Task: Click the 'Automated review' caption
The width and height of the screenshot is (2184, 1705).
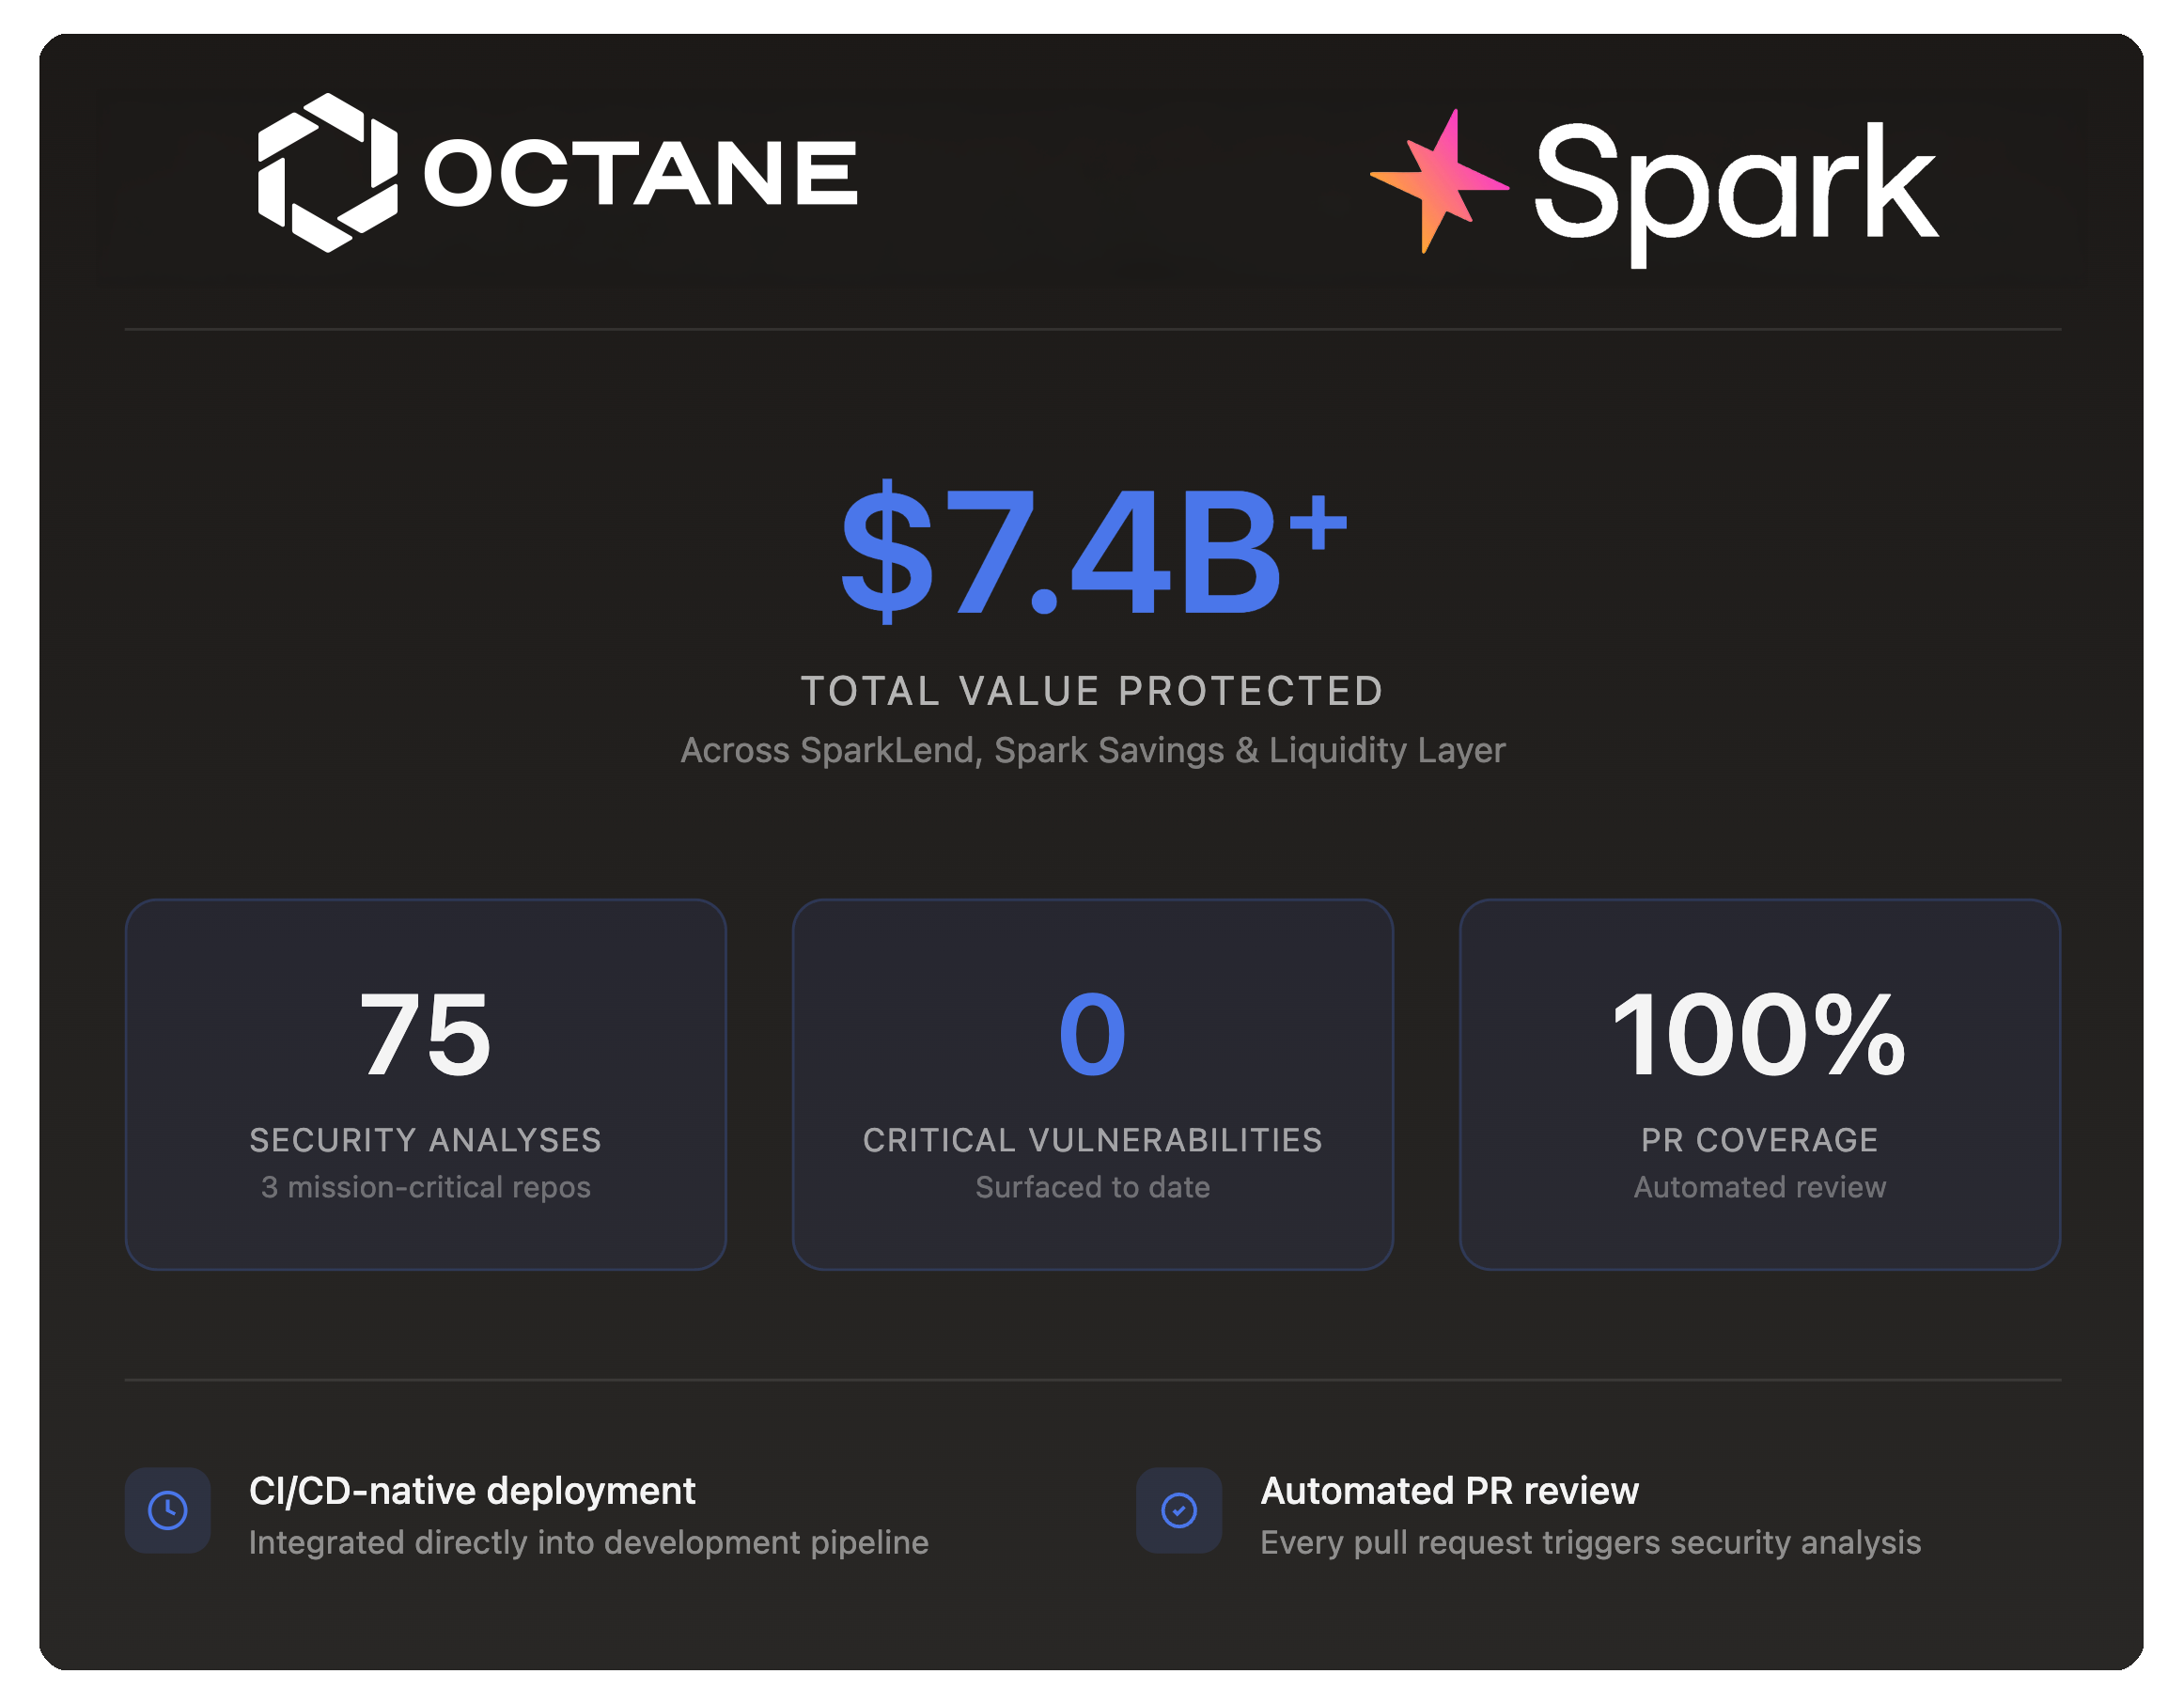Action: [1759, 1187]
